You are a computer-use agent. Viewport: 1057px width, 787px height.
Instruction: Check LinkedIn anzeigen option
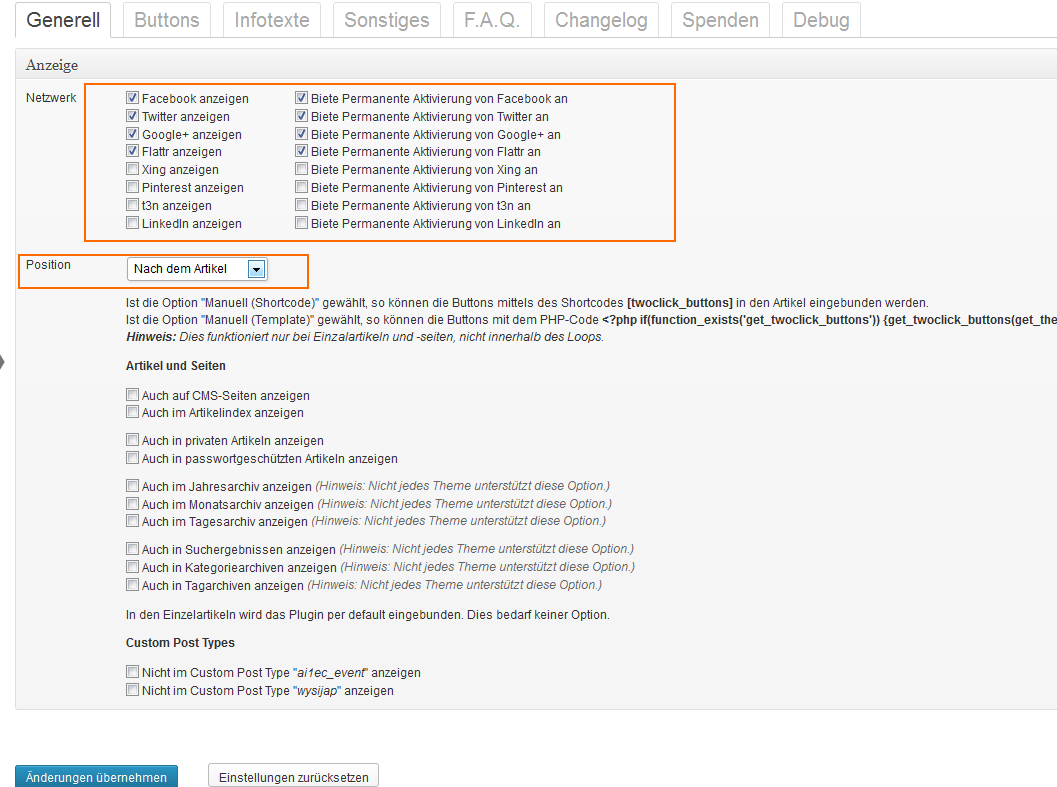click(x=133, y=224)
